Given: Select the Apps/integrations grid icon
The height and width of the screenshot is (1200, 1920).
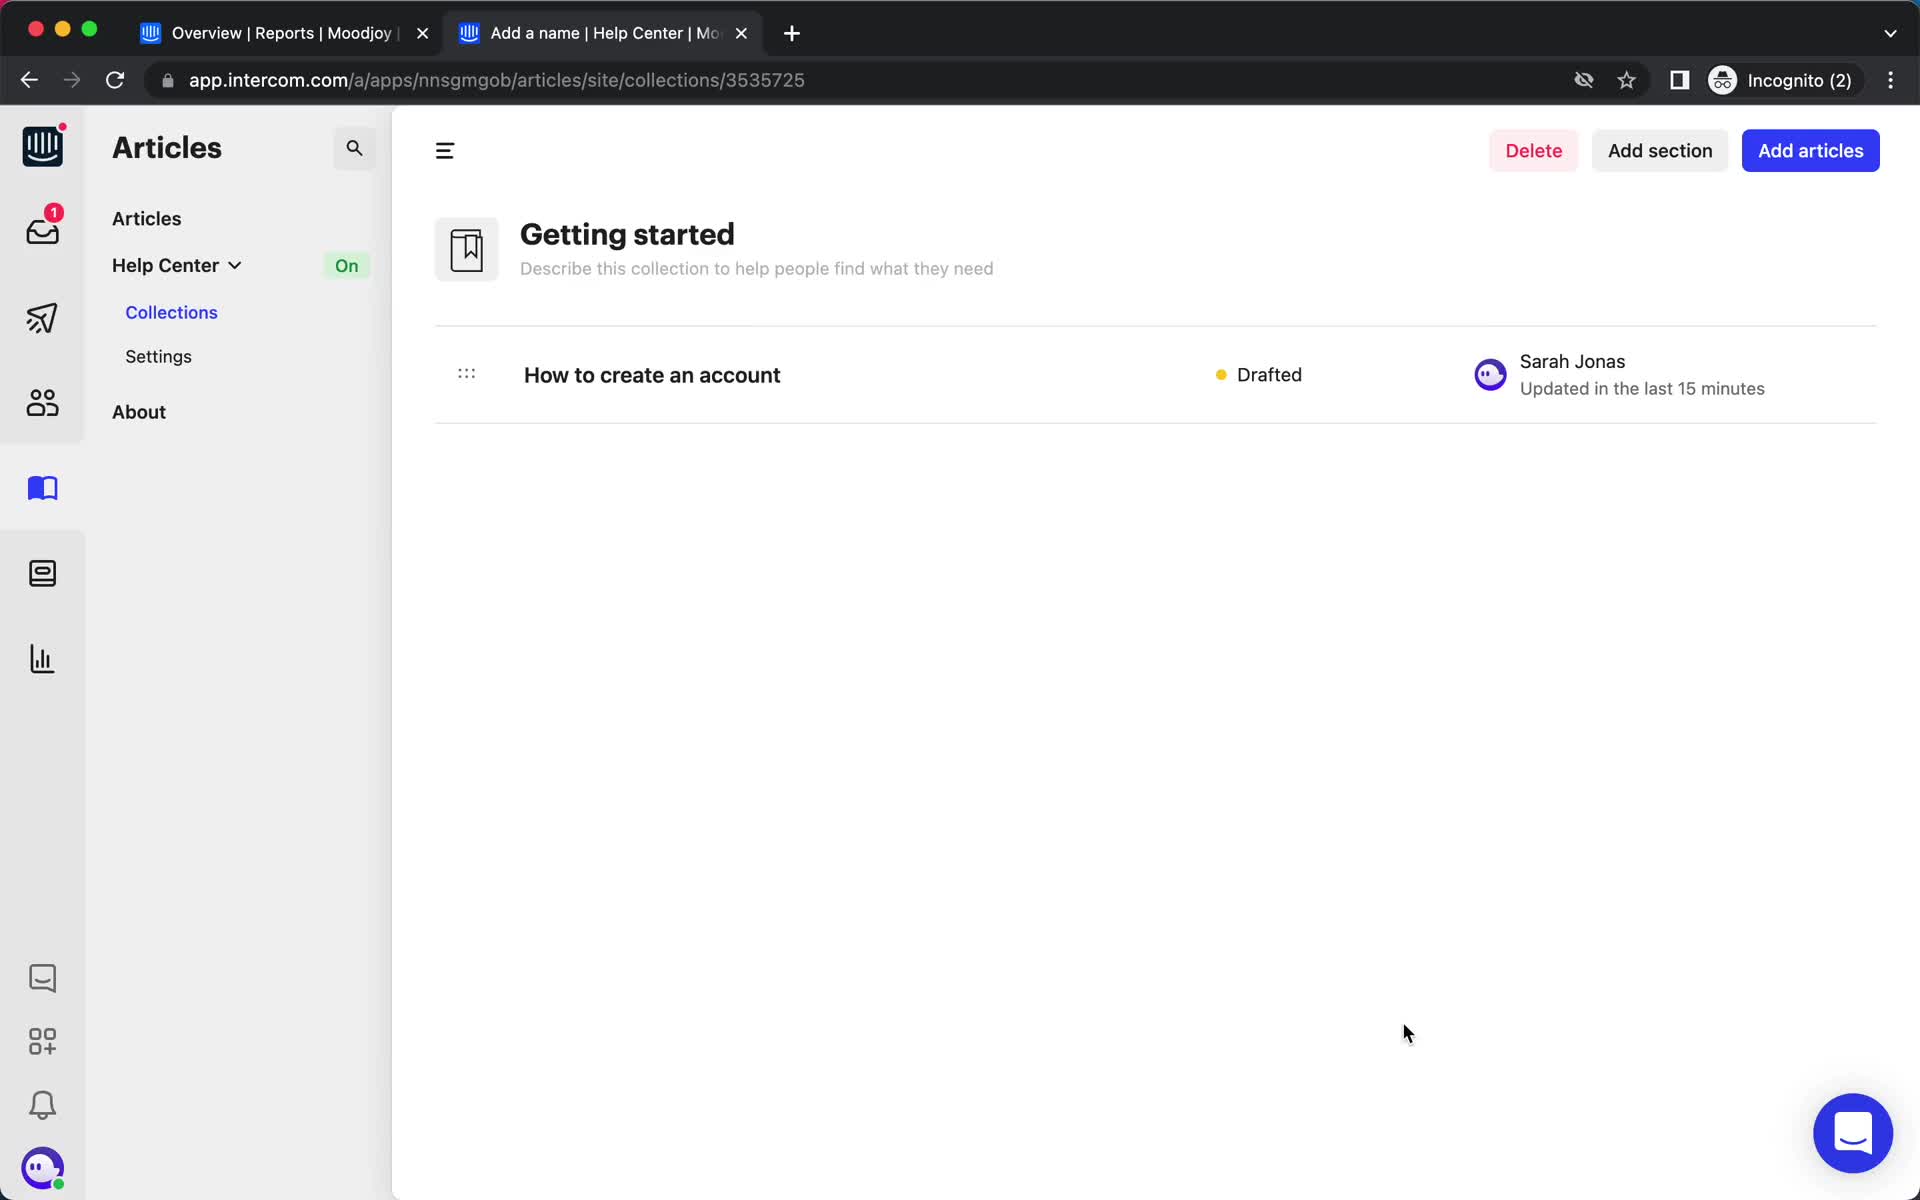Looking at the screenshot, I should click(41, 1041).
